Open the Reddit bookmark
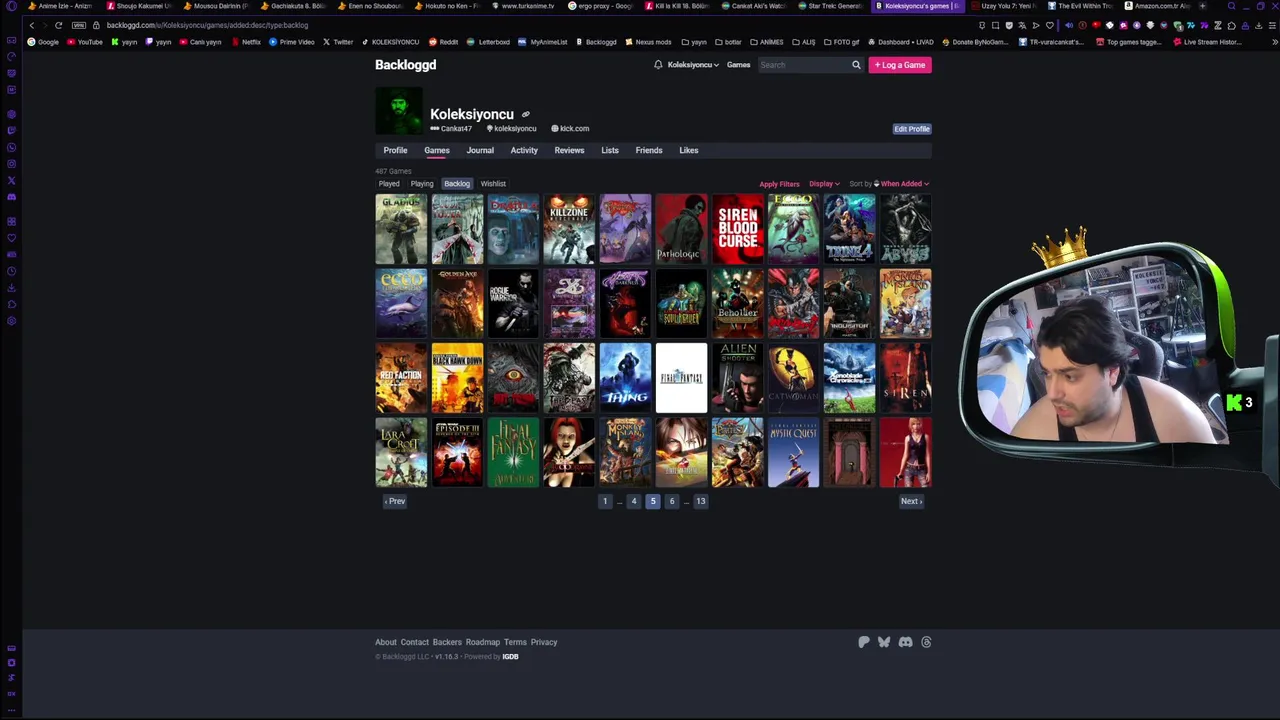Image resolution: width=1280 pixels, height=720 pixels. pyautogui.click(x=443, y=42)
